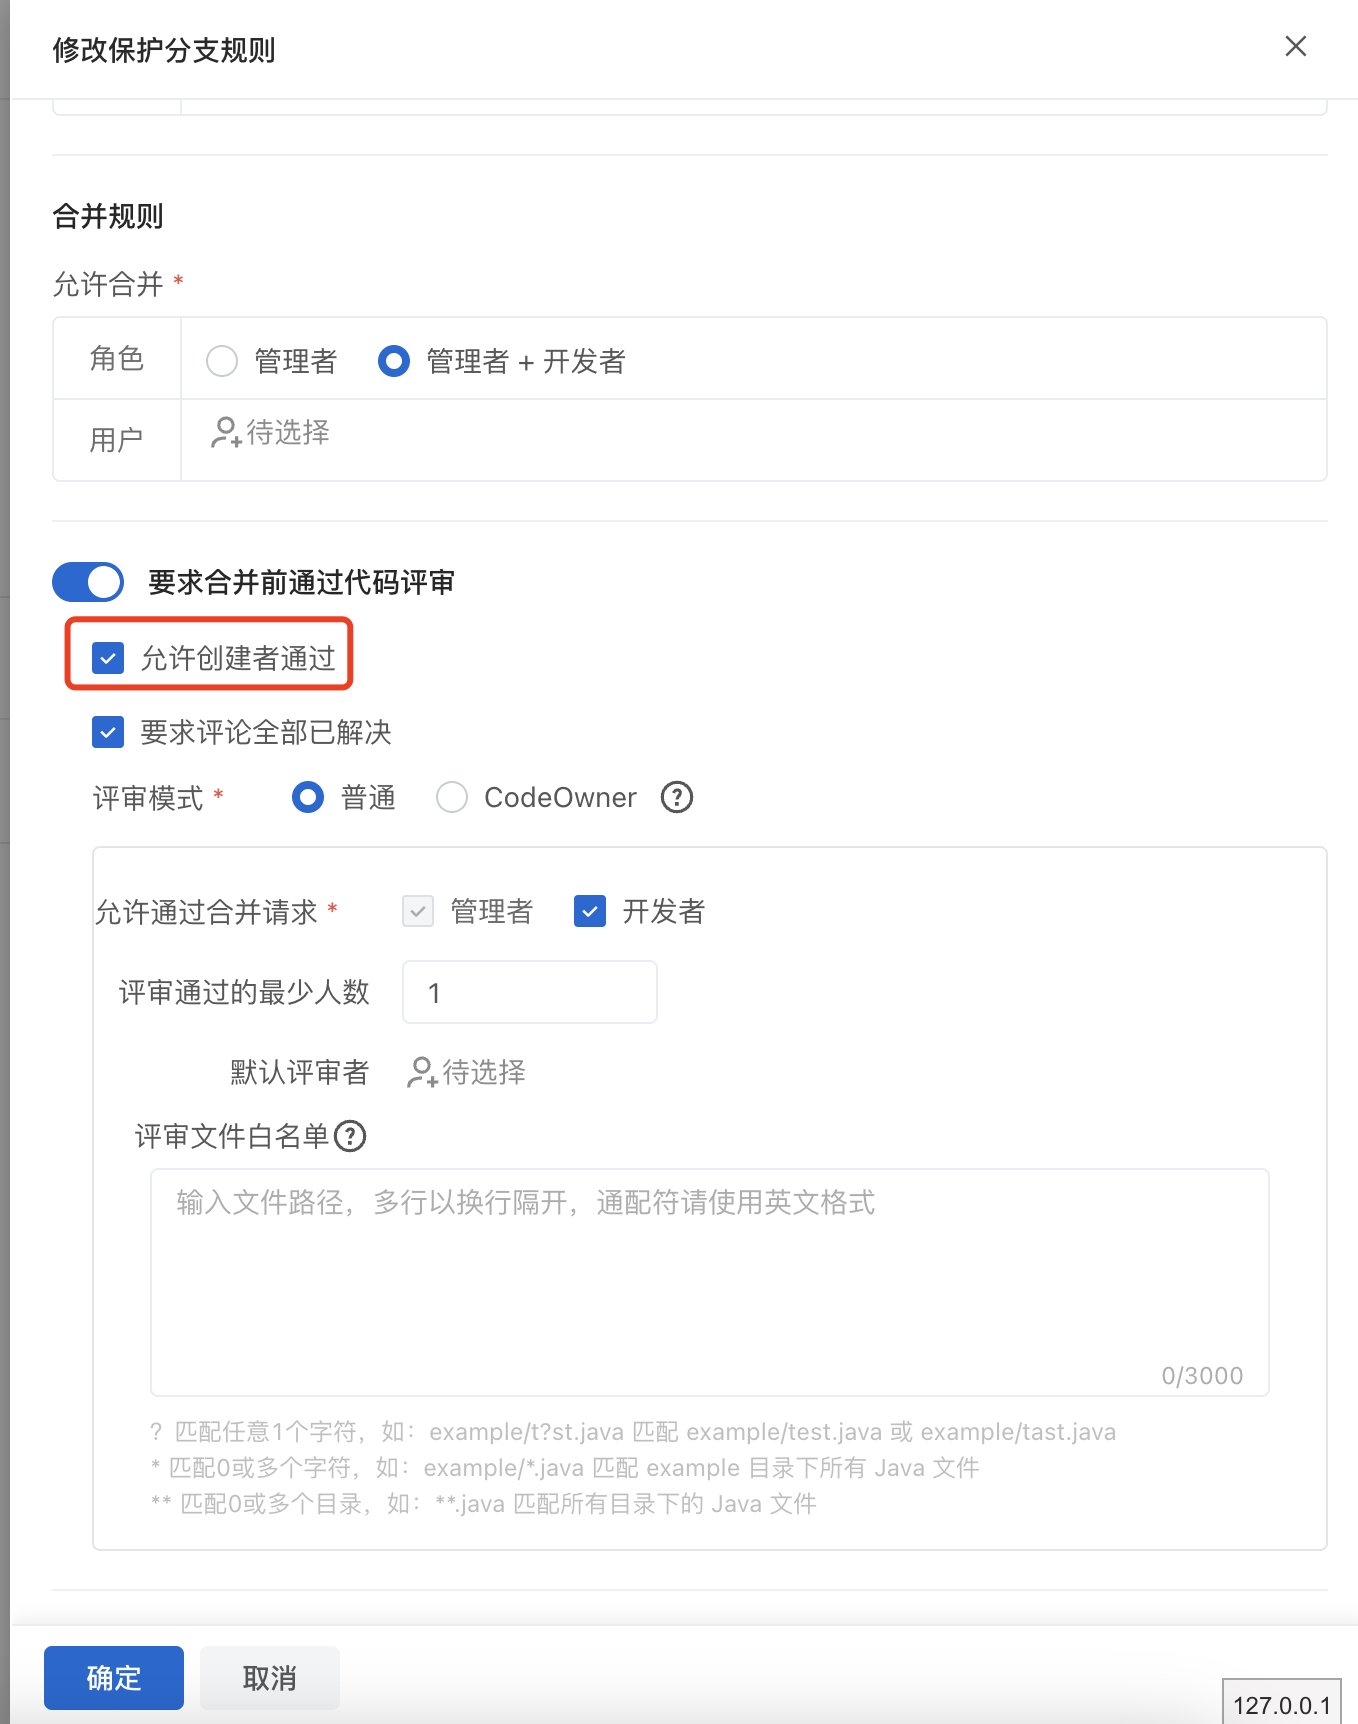Image resolution: width=1358 pixels, height=1724 pixels.
Task: Click the 确定 confirm button
Action: [114, 1677]
